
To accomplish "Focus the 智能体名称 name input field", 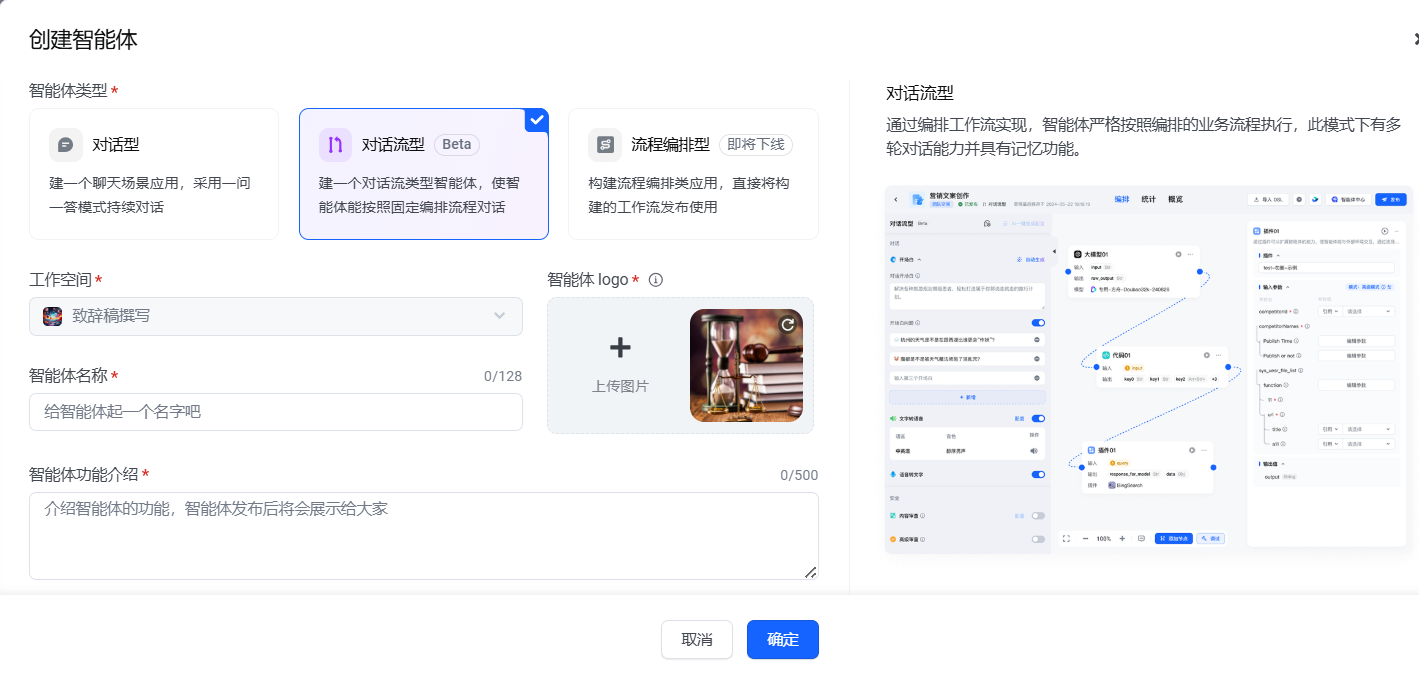I will [275, 412].
